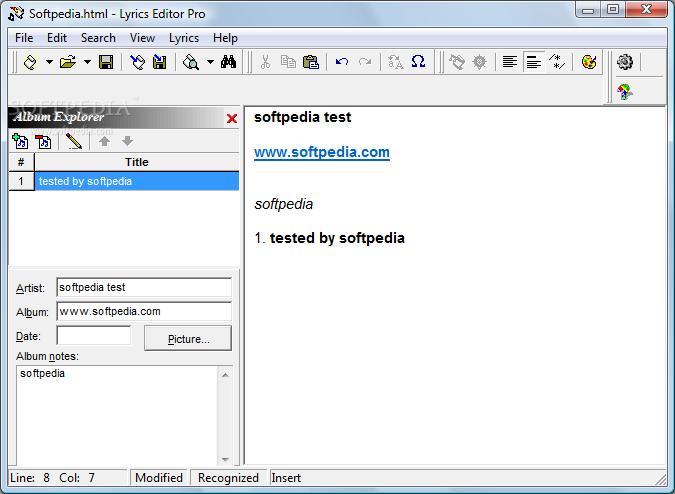Open the View menu
This screenshot has height=494, width=675.
142,38
